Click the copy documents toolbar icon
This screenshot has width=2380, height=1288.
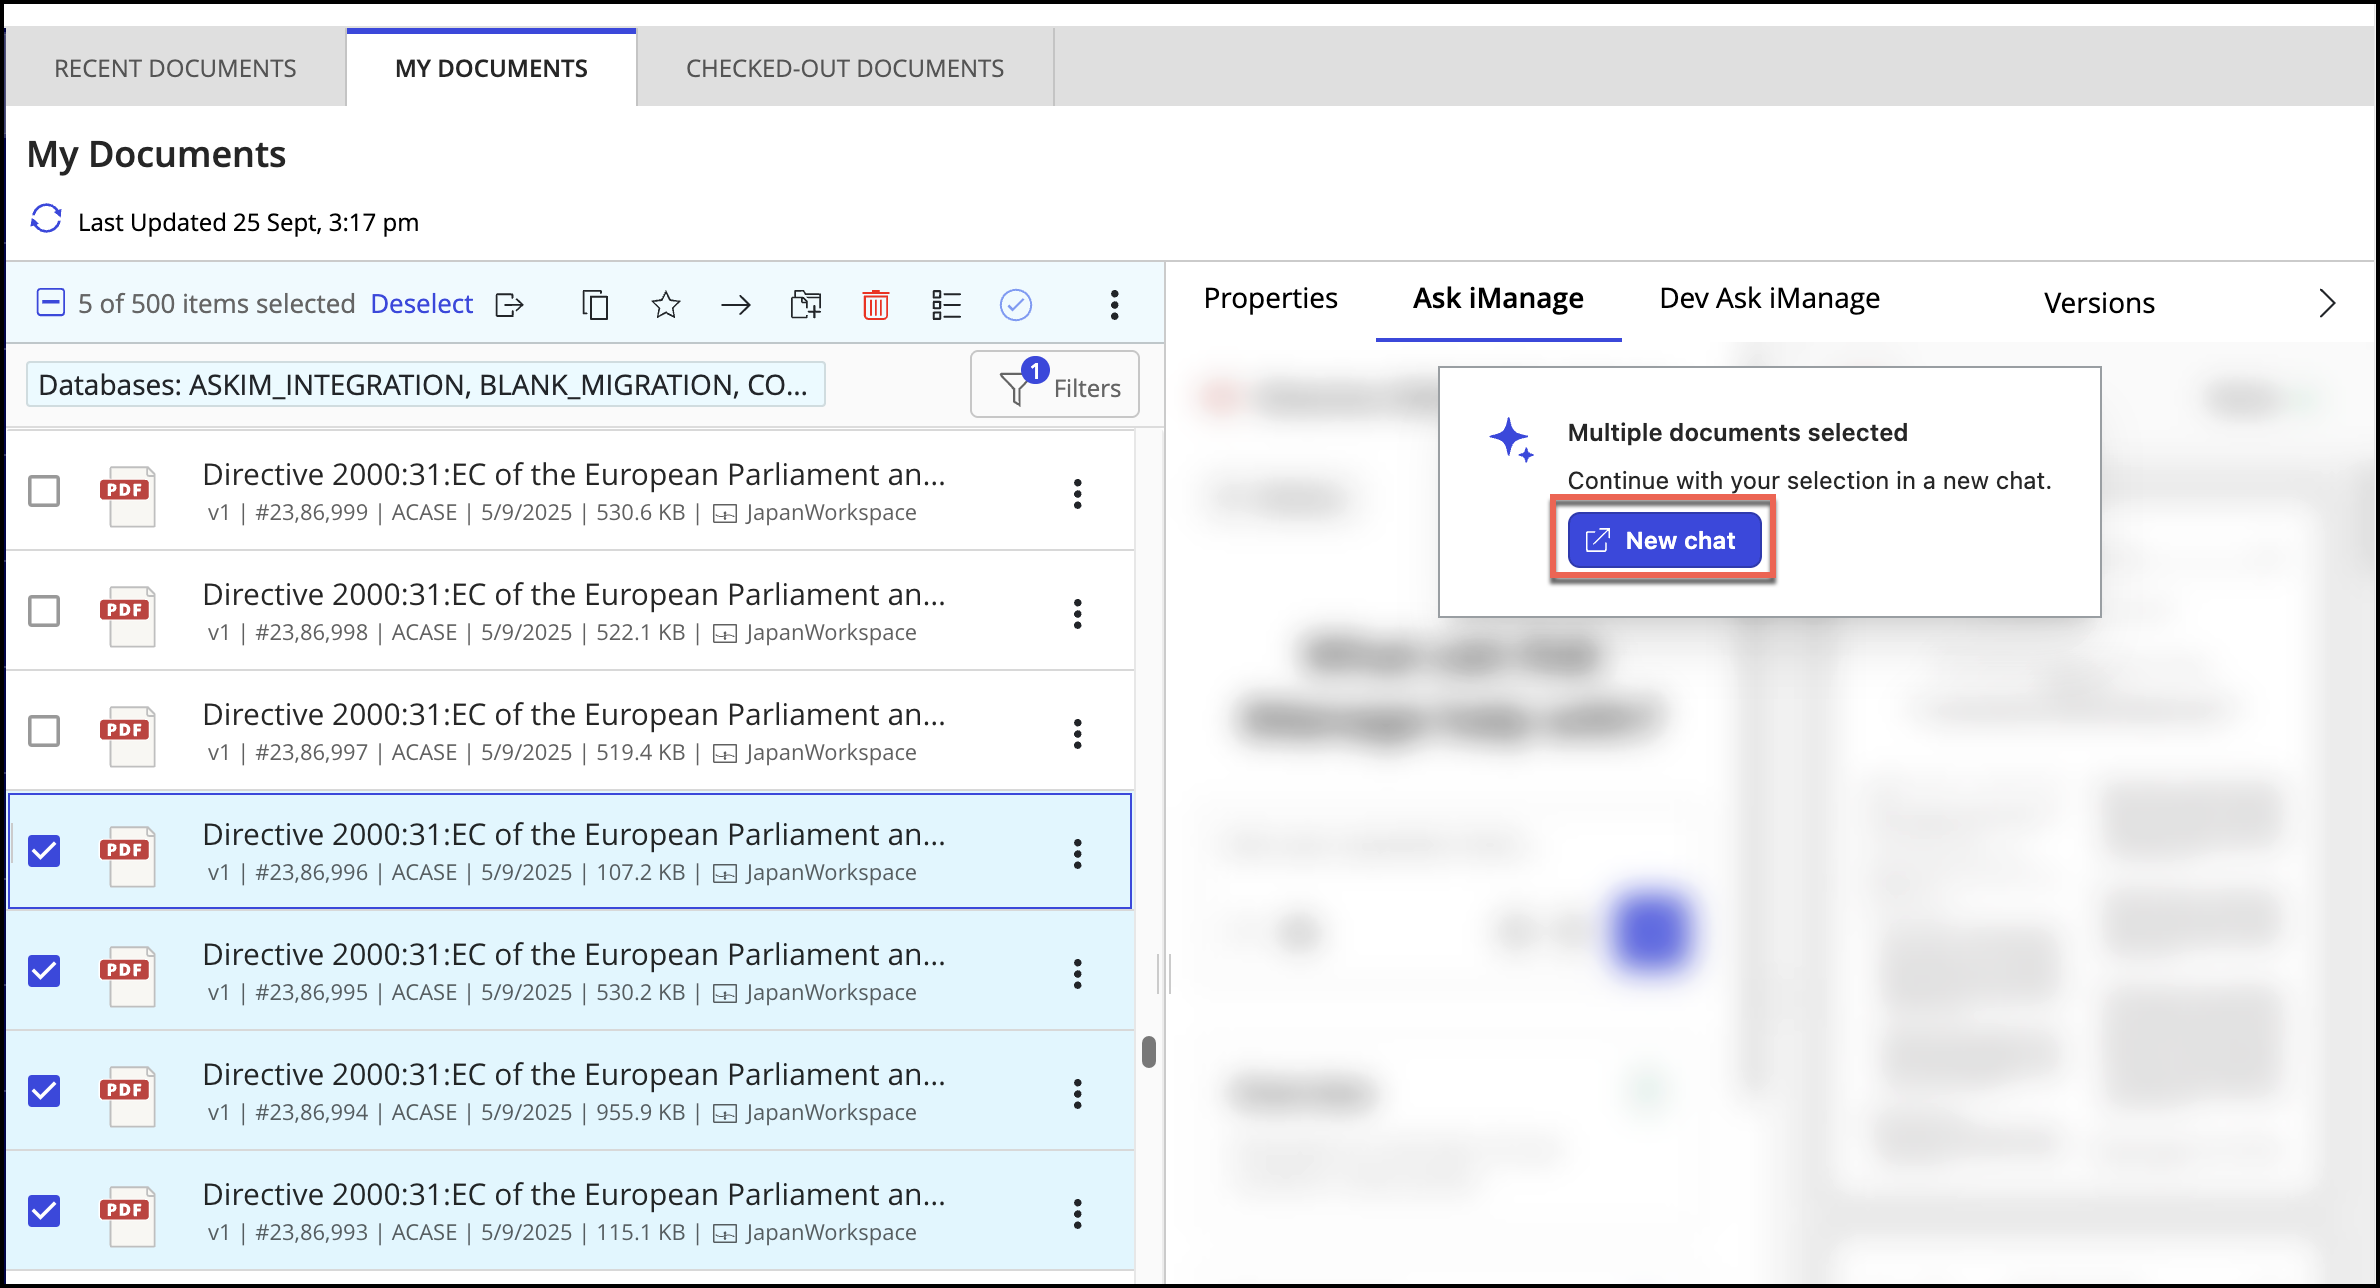pos(595,304)
